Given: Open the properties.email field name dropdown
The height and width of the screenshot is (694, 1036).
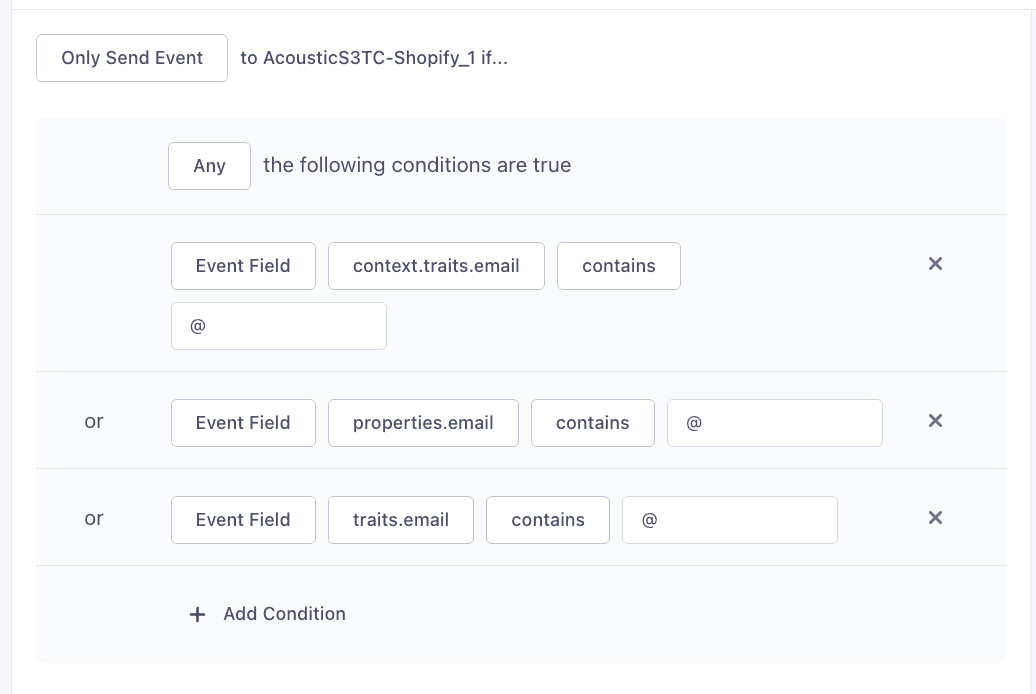Looking at the screenshot, I should [x=423, y=422].
